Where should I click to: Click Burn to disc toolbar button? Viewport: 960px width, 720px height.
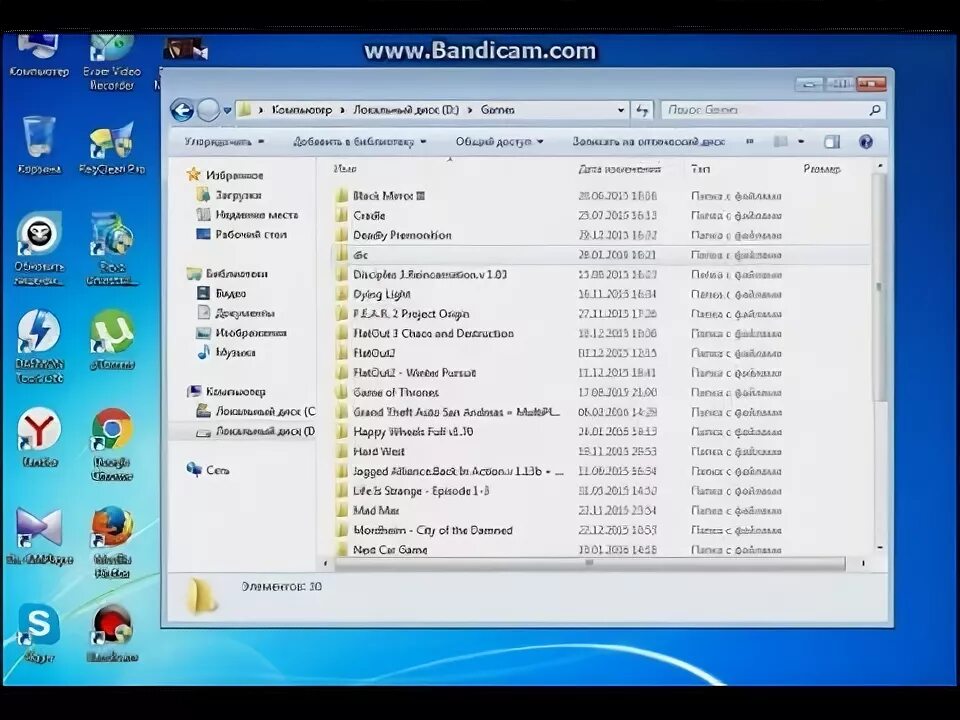click(648, 141)
